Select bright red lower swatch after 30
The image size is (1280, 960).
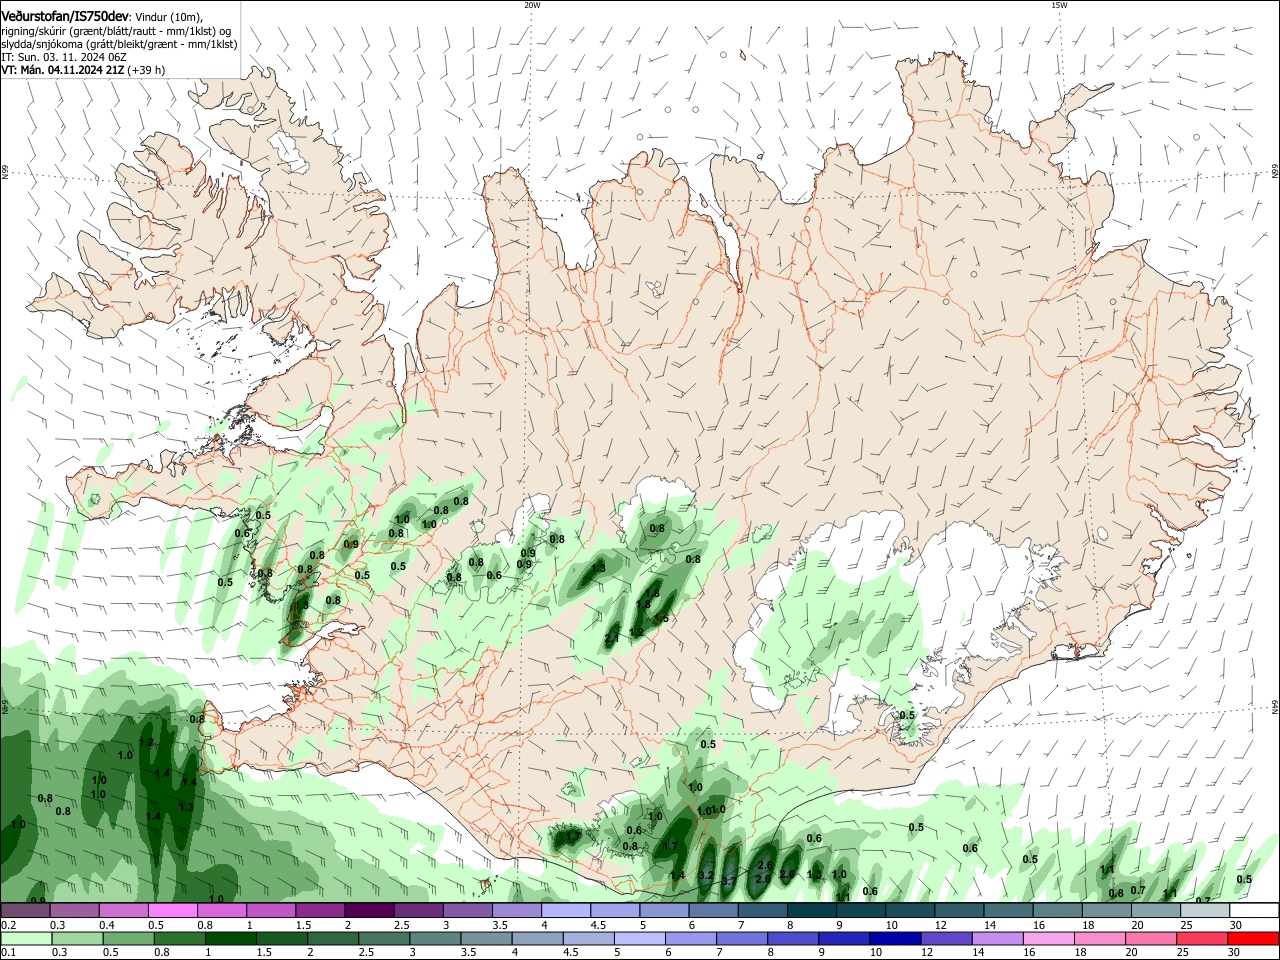1252,938
